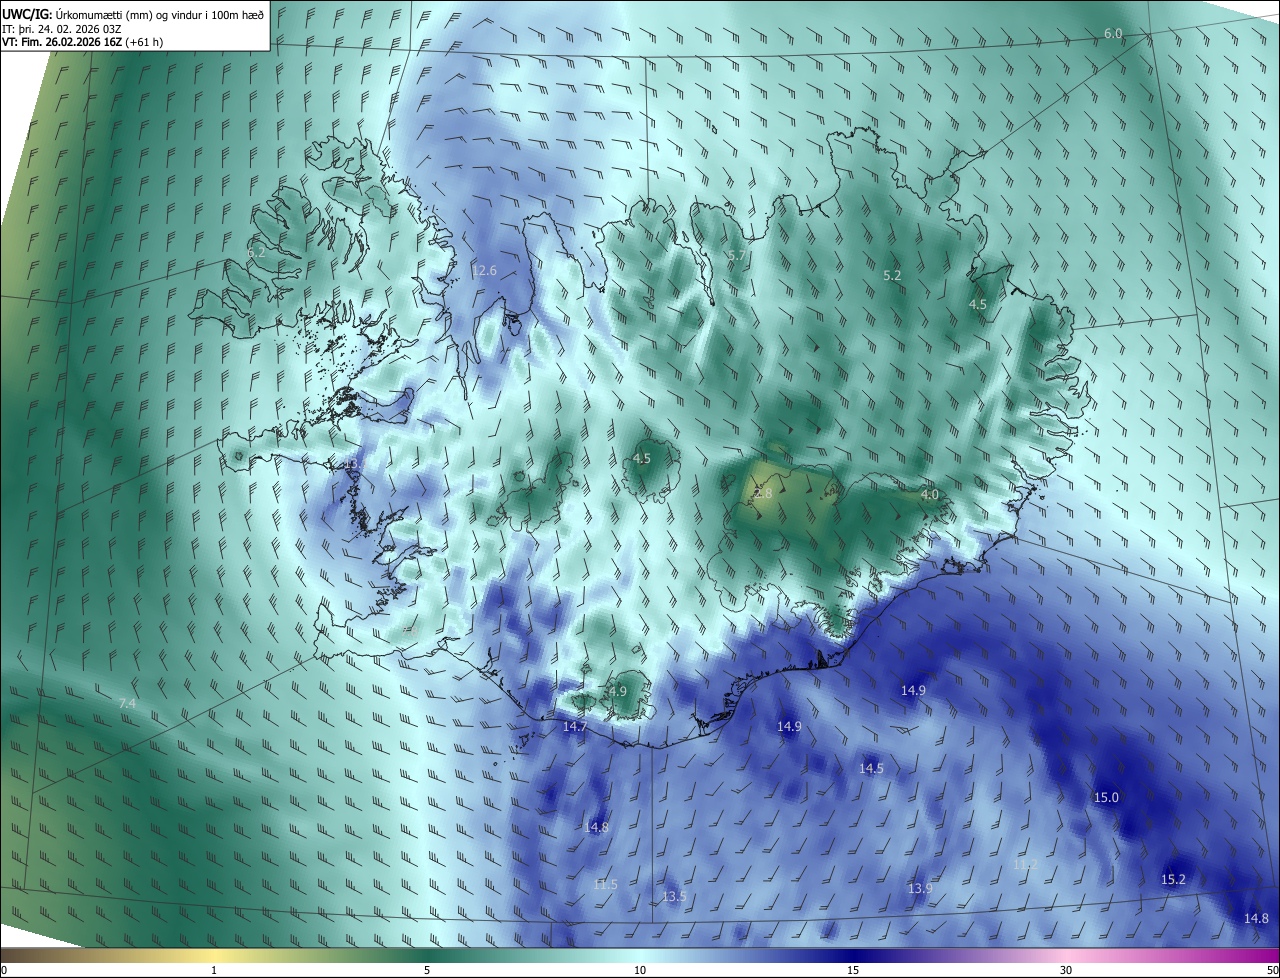Click the 6.0 value label on the map
This screenshot has width=1280, height=978.
pyautogui.click(x=1113, y=34)
